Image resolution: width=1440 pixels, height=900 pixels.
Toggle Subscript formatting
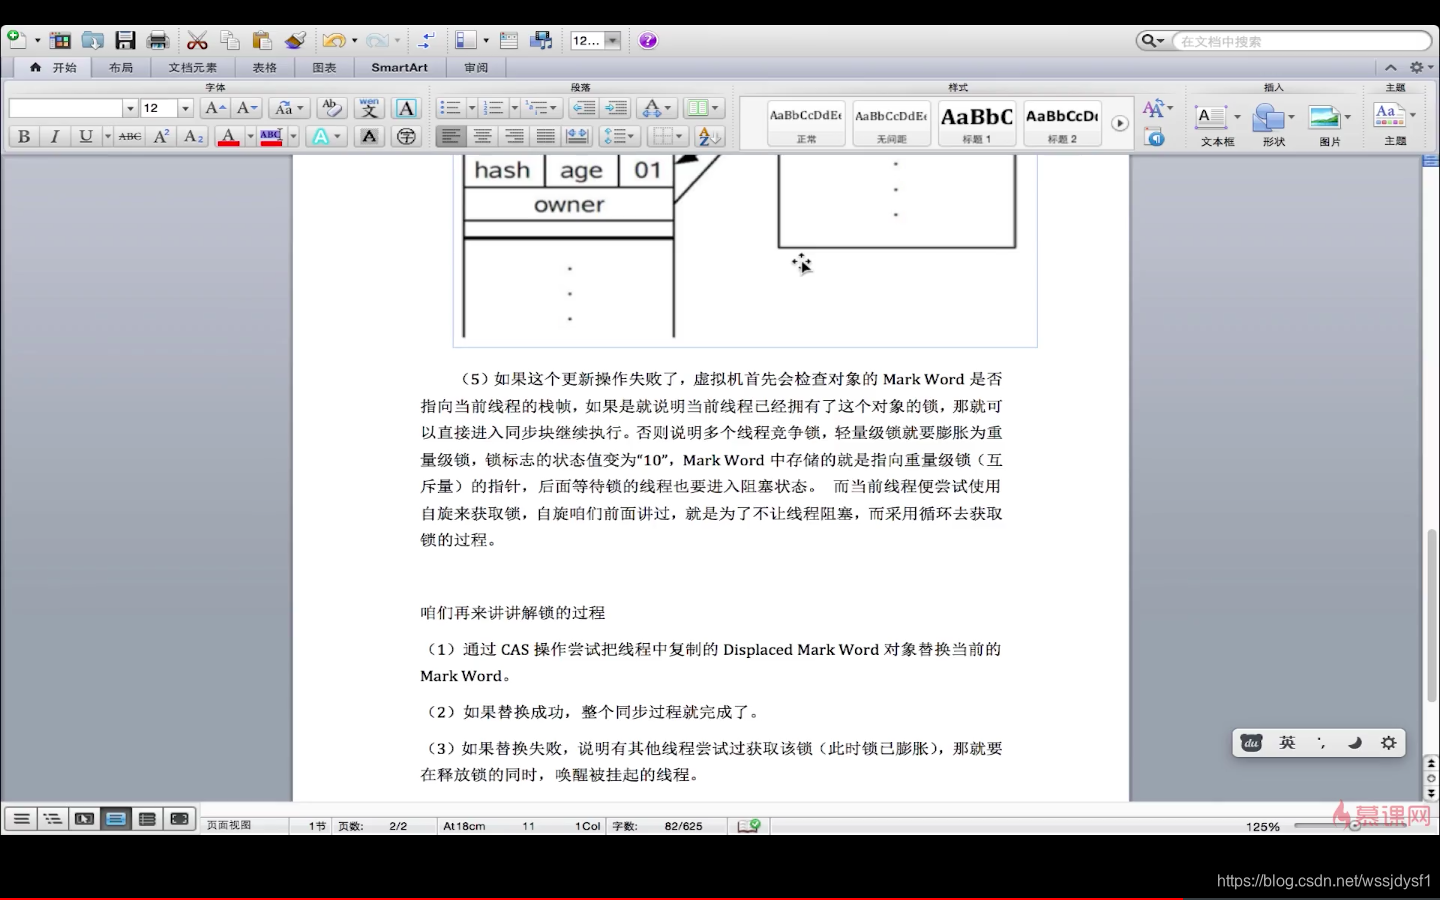pyautogui.click(x=193, y=136)
